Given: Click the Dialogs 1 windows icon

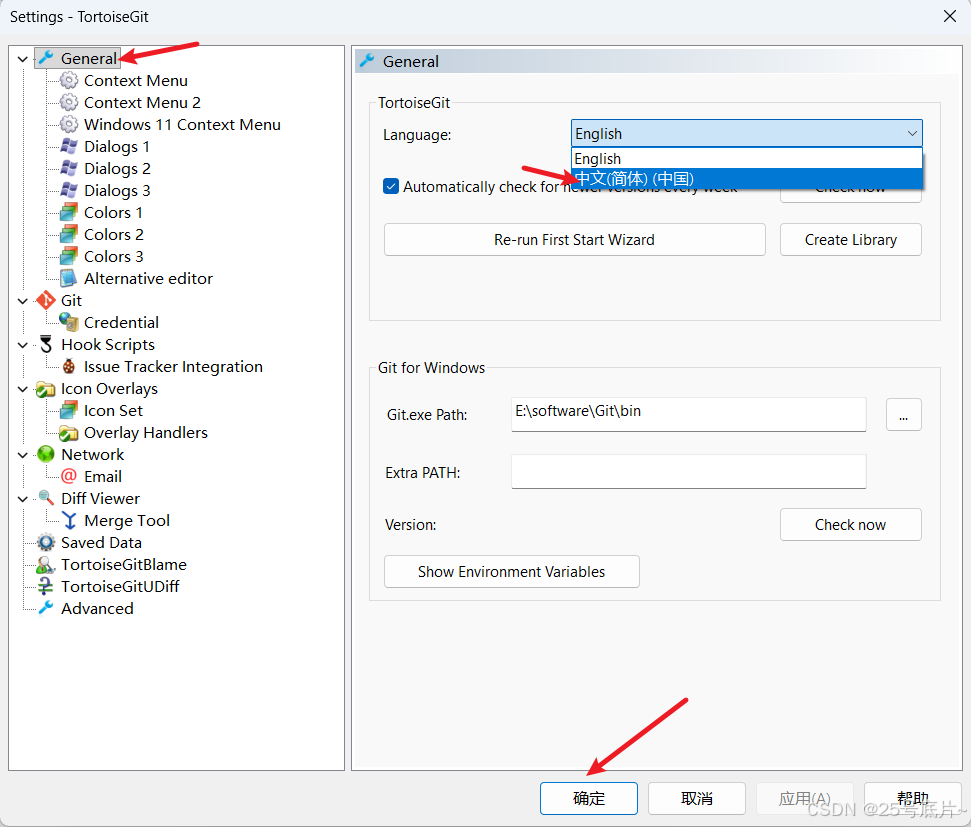Looking at the screenshot, I should click(x=69, y=146).
